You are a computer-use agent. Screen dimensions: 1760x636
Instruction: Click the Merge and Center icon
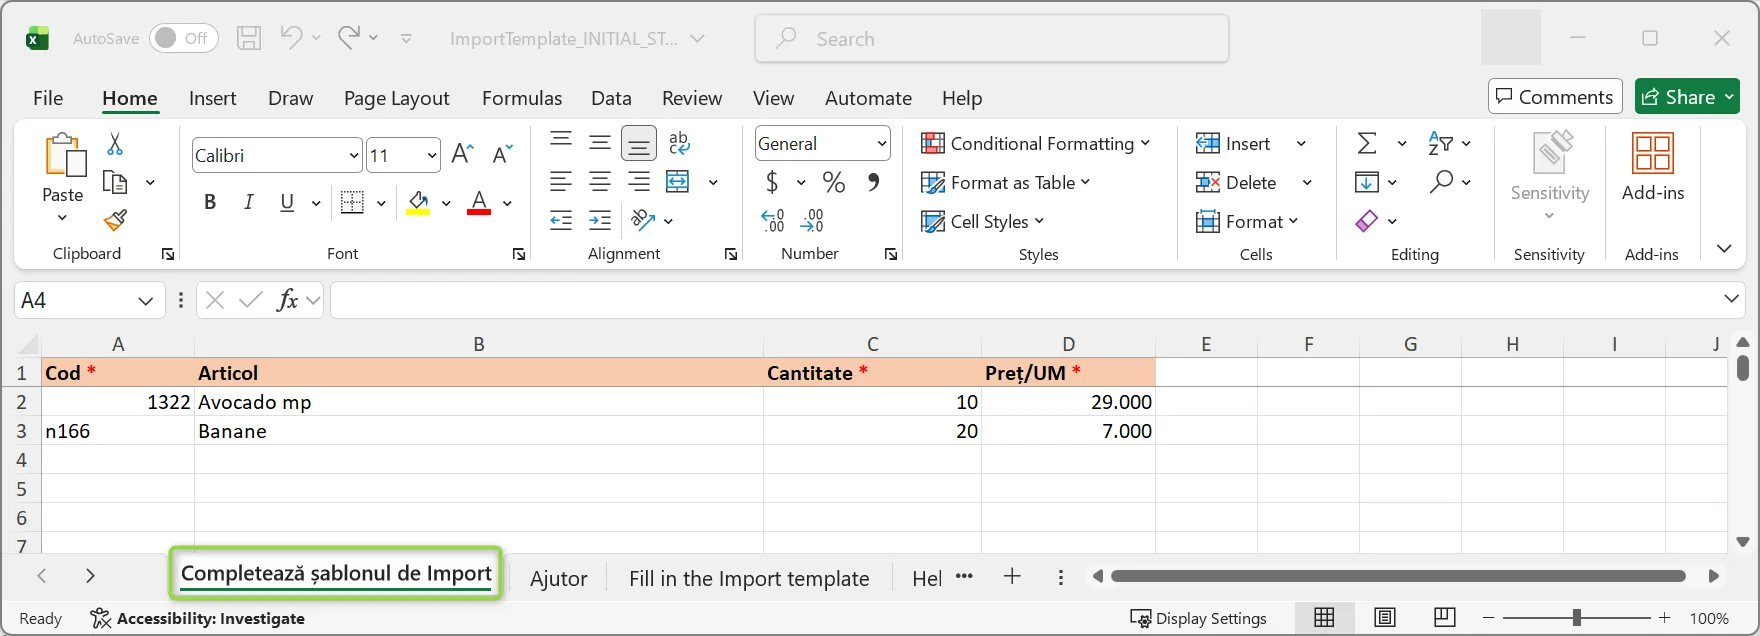[678, 182]
